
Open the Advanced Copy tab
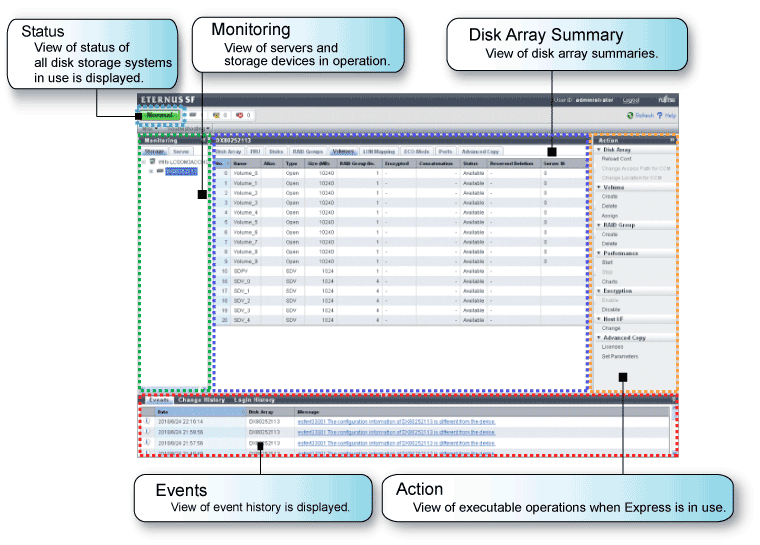tap(480, 152)
